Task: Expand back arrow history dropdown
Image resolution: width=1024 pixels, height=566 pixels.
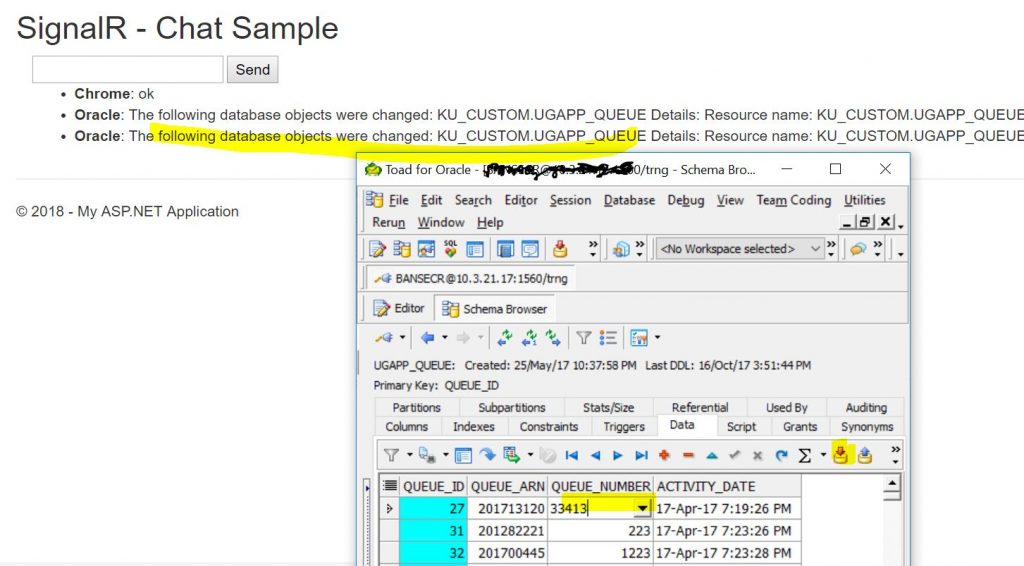Action: [x=445, y=338]
